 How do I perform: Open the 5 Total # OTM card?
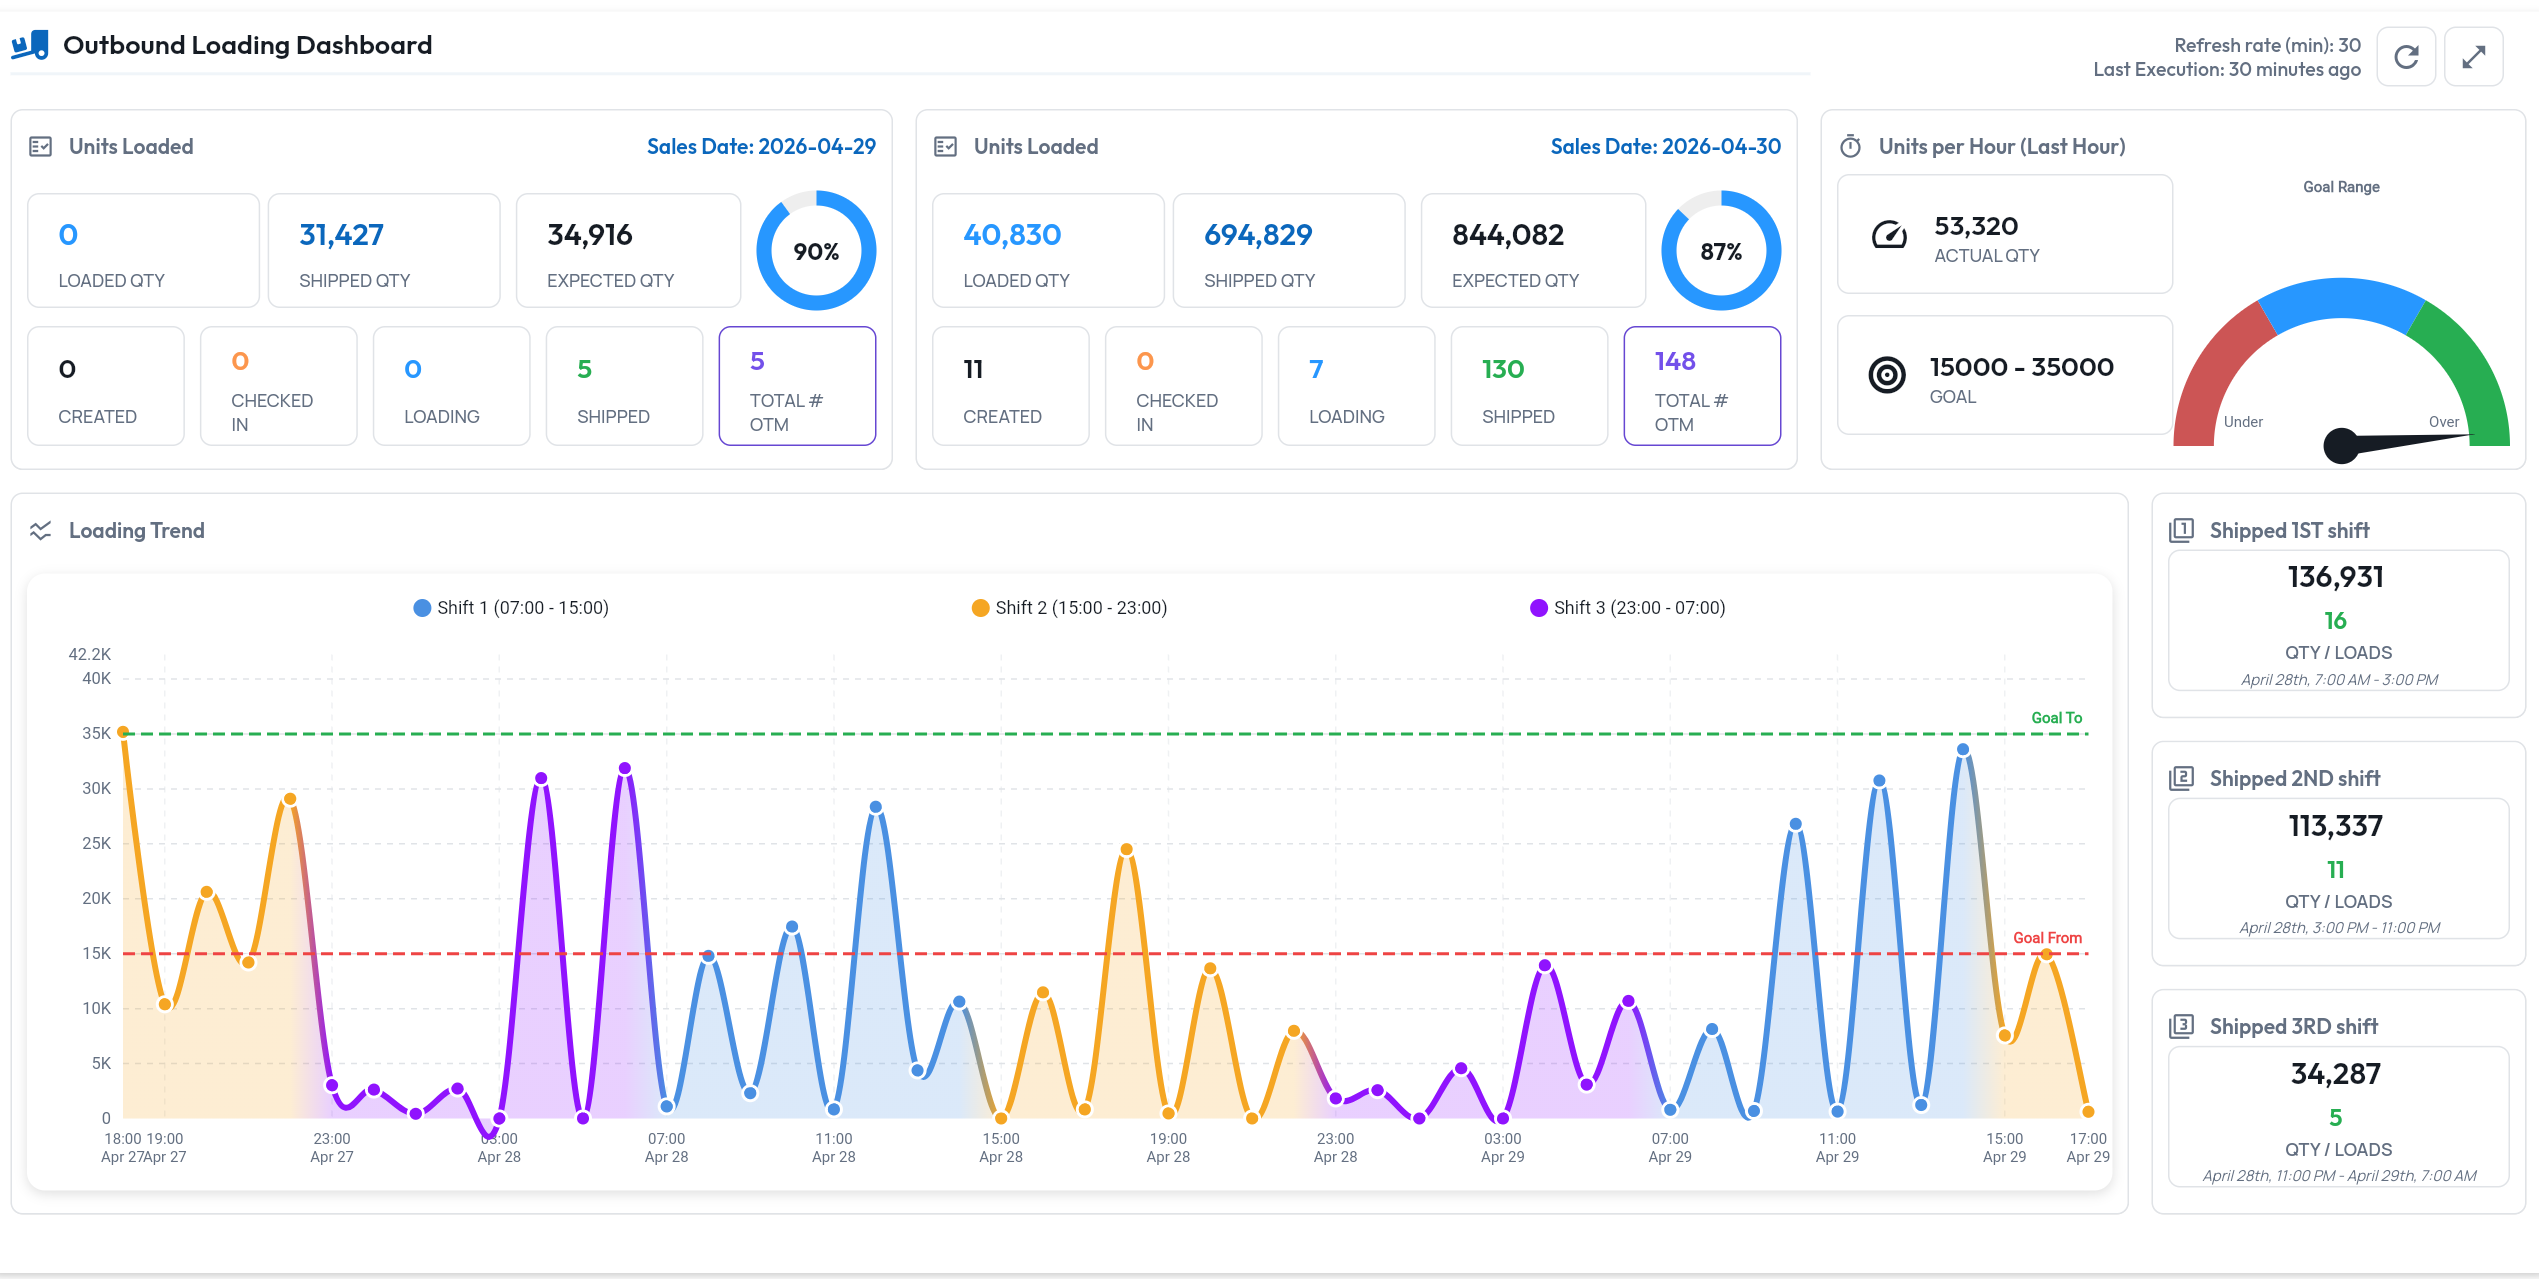point(797,386)
